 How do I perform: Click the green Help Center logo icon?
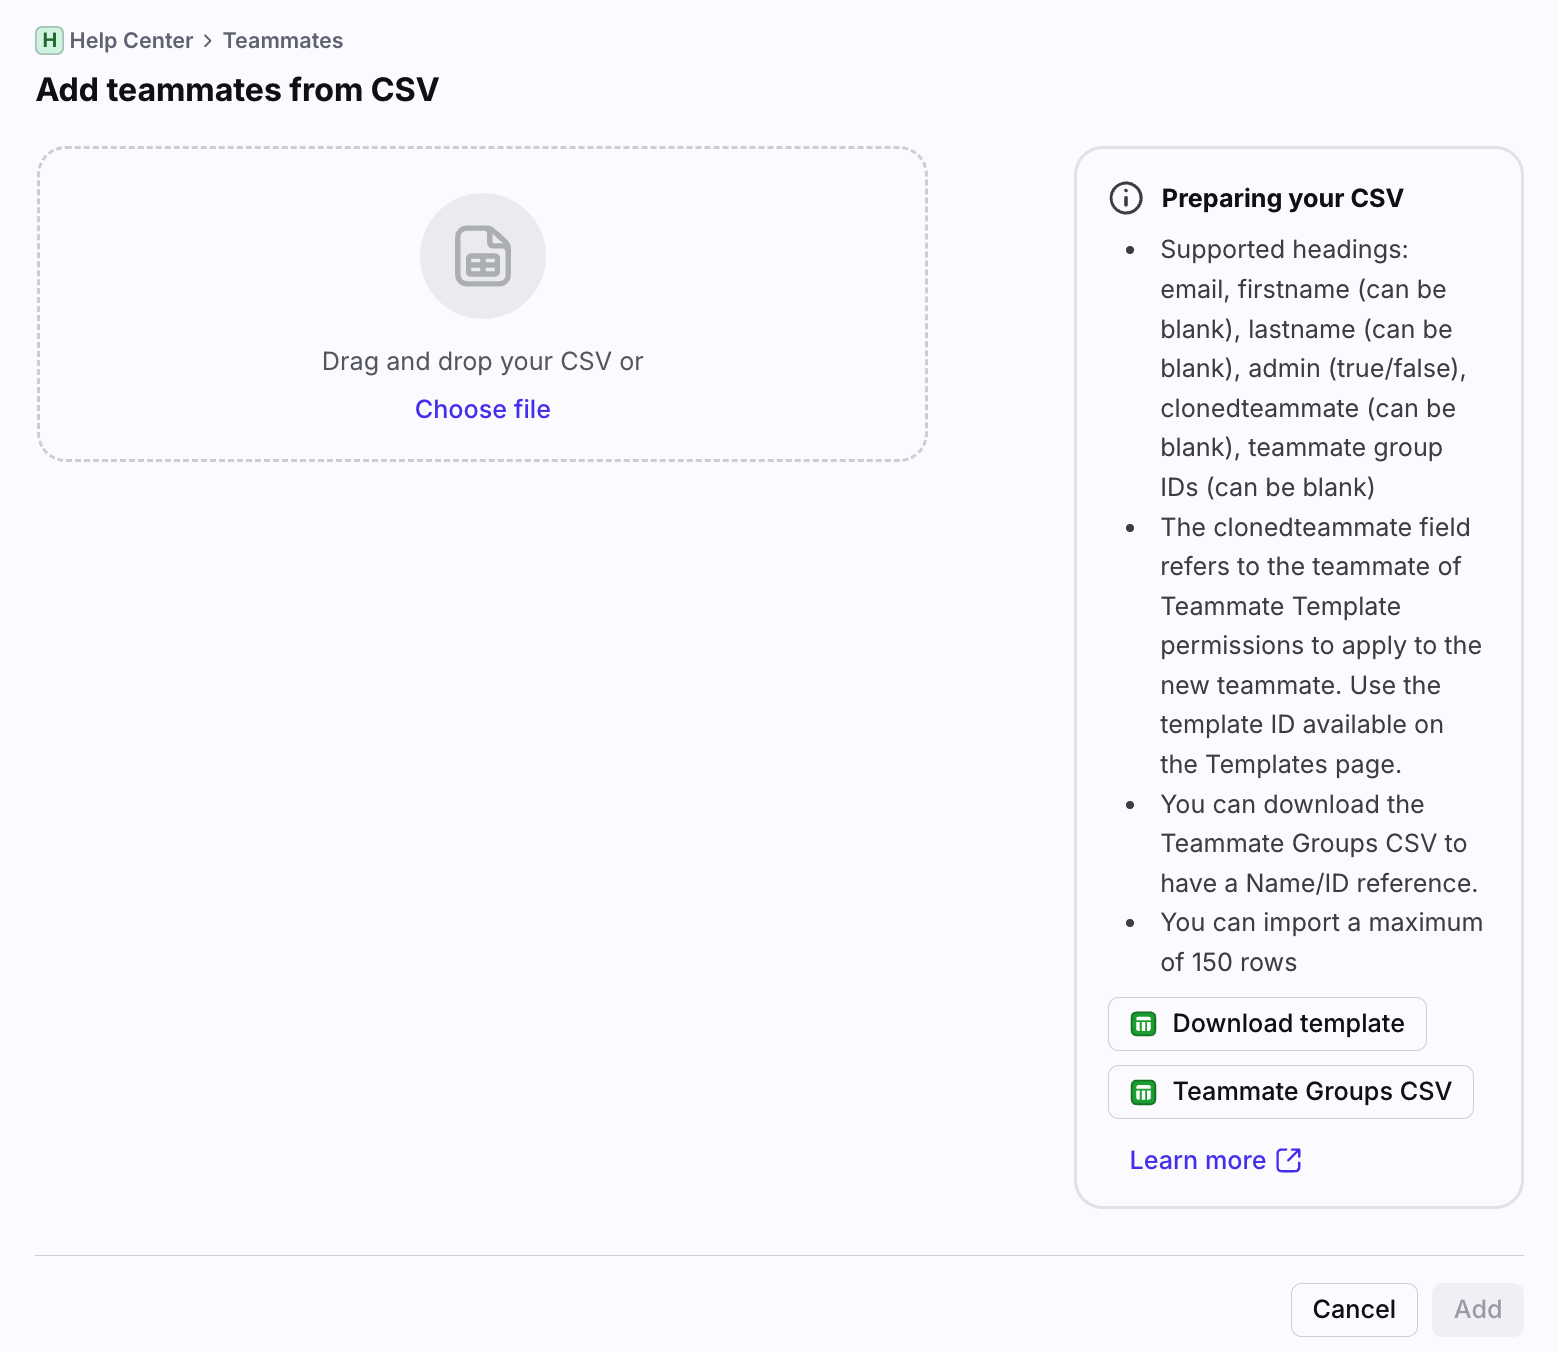click(x=49, y=41)
